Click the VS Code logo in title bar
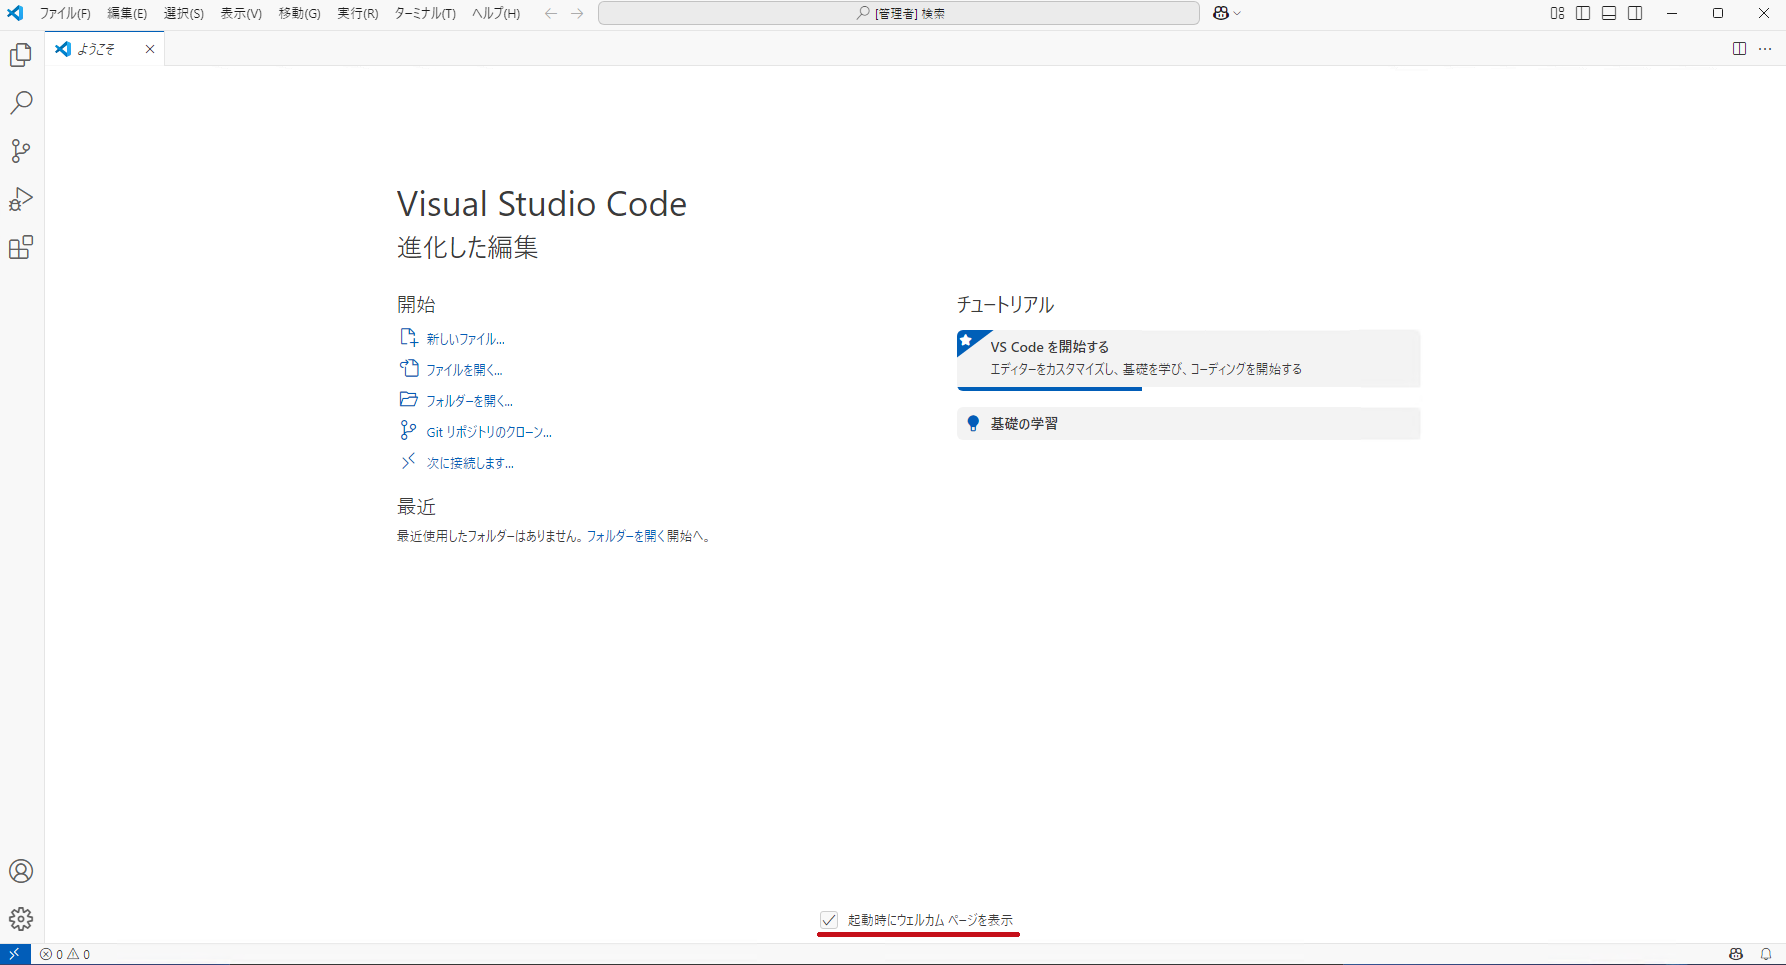 tap(15, 13)
